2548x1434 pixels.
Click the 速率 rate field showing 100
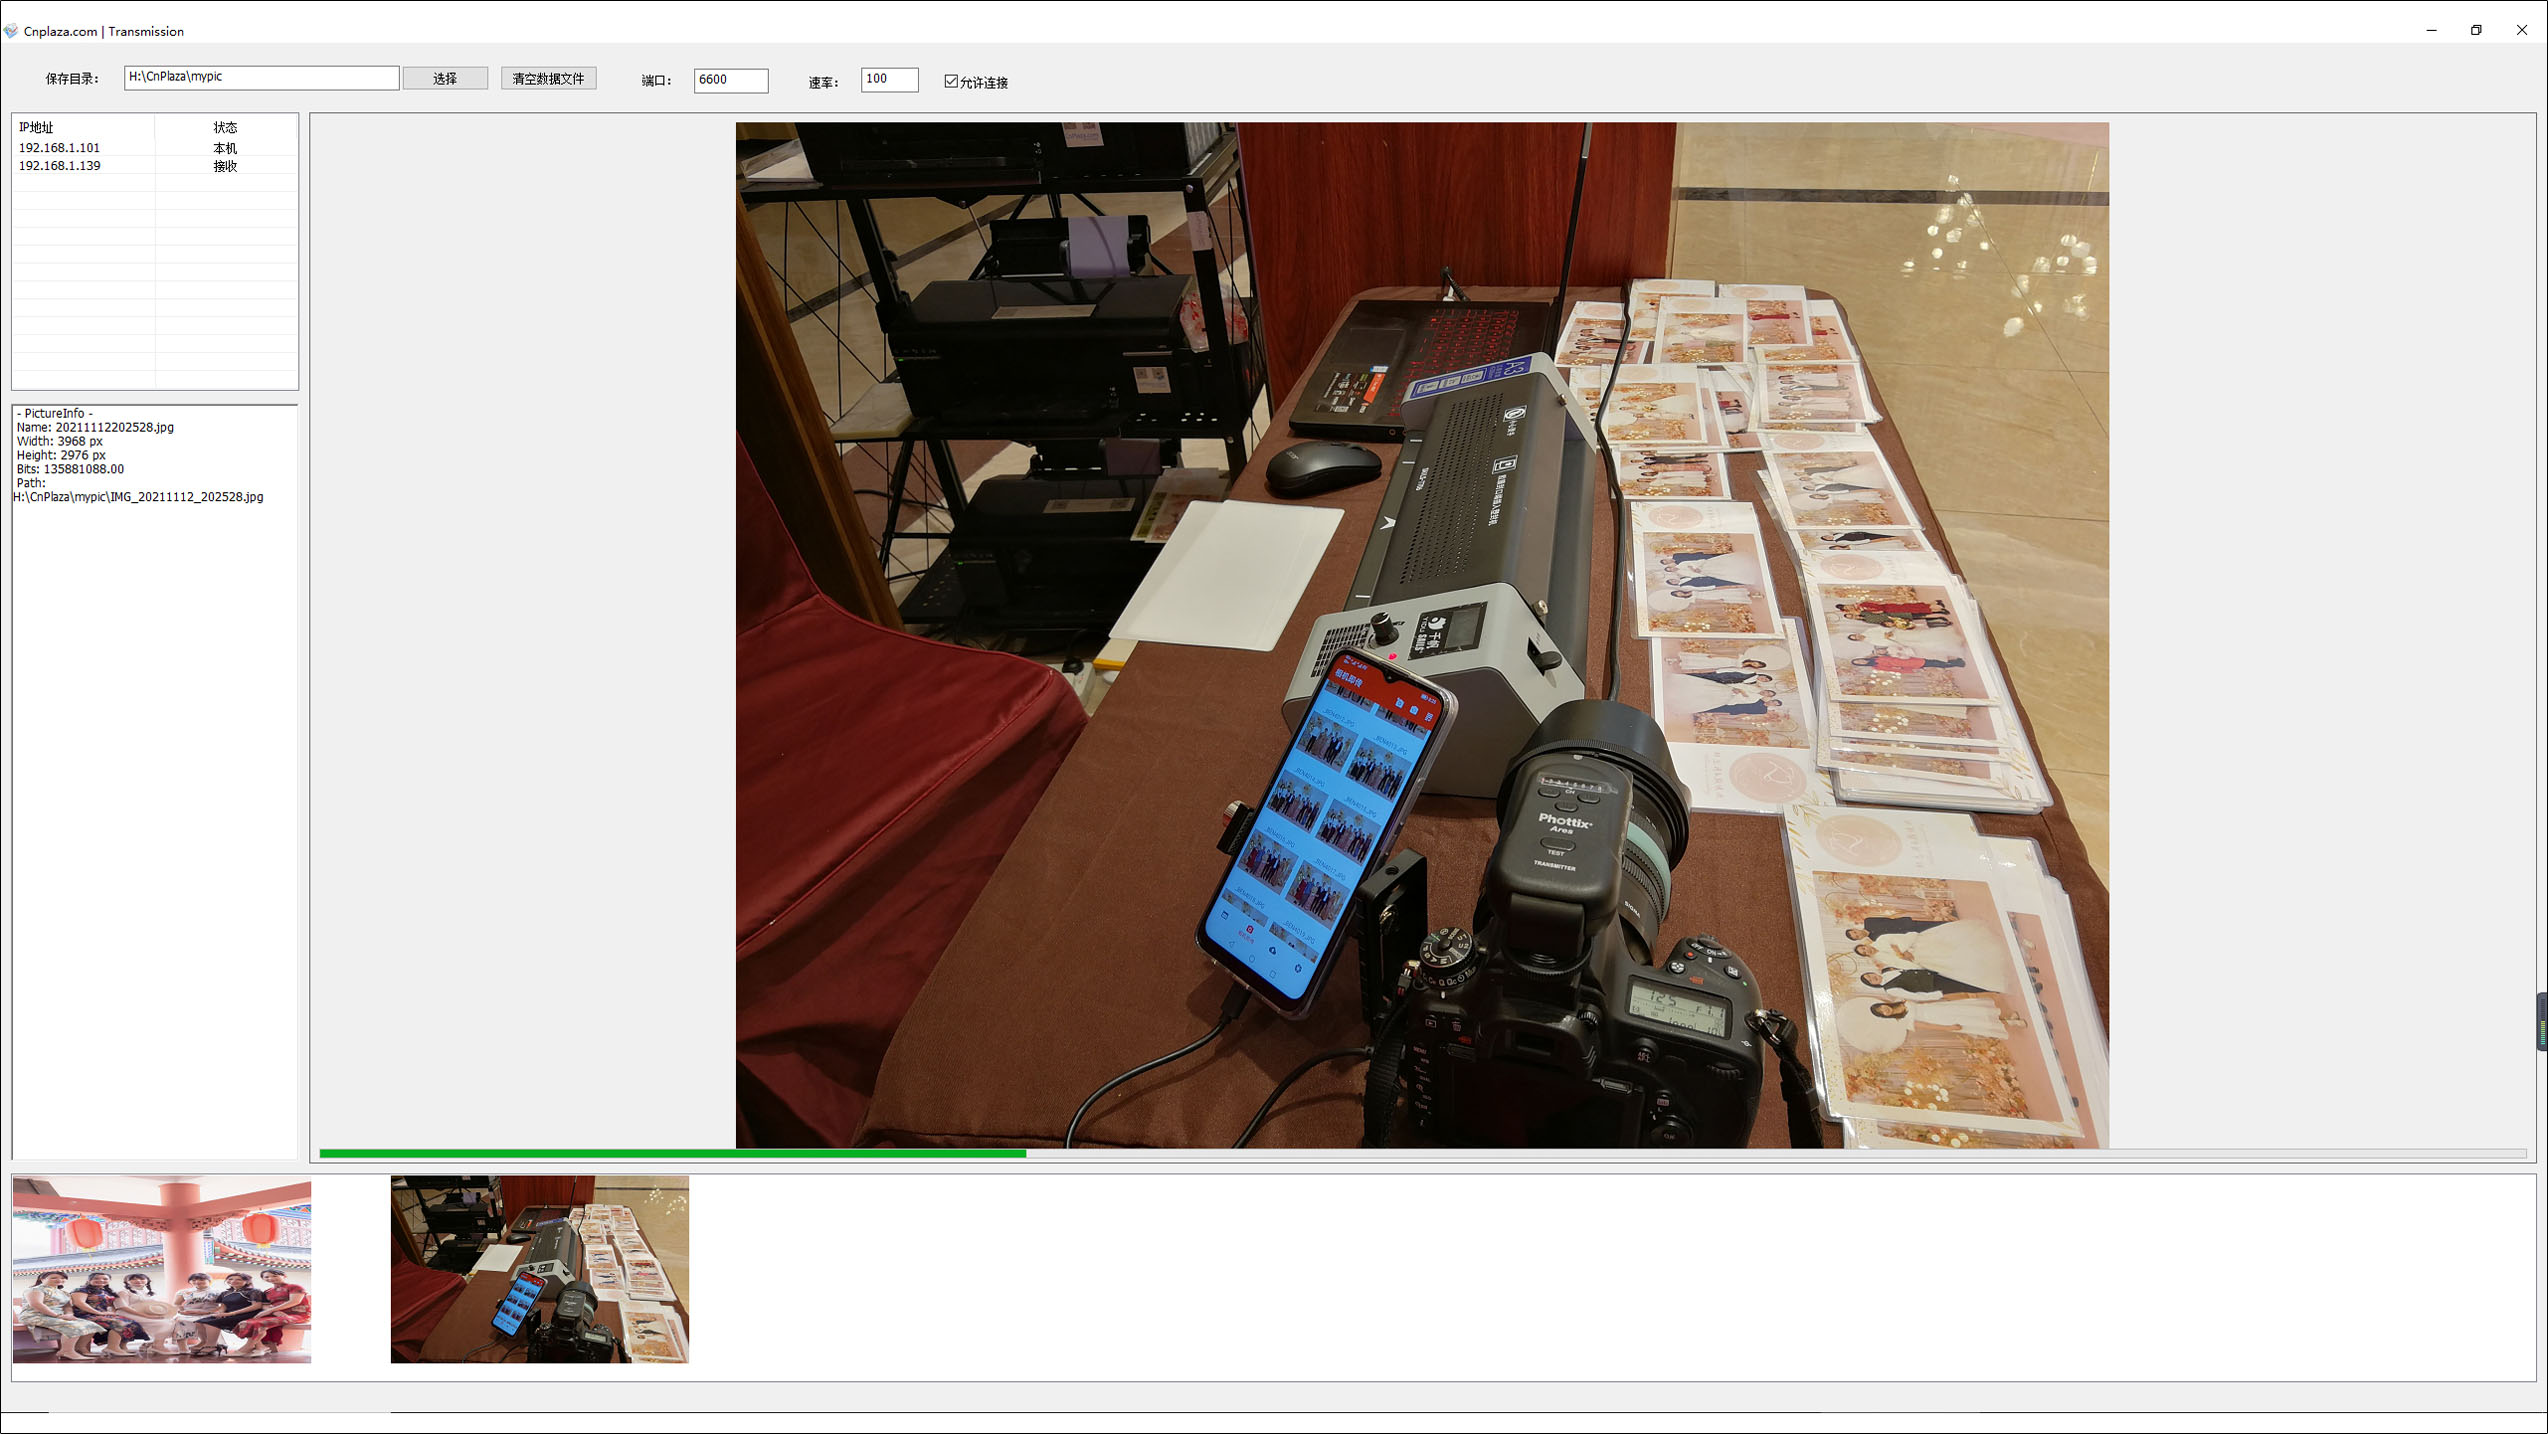pos(888,79)
